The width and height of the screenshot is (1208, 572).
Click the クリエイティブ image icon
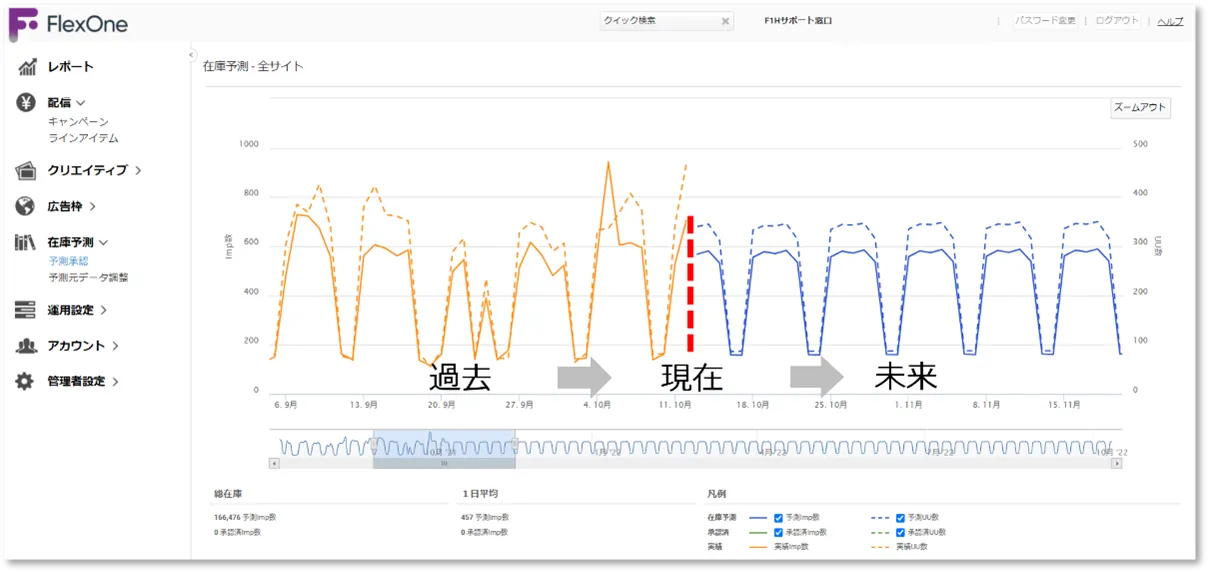[x=27, y=170]
